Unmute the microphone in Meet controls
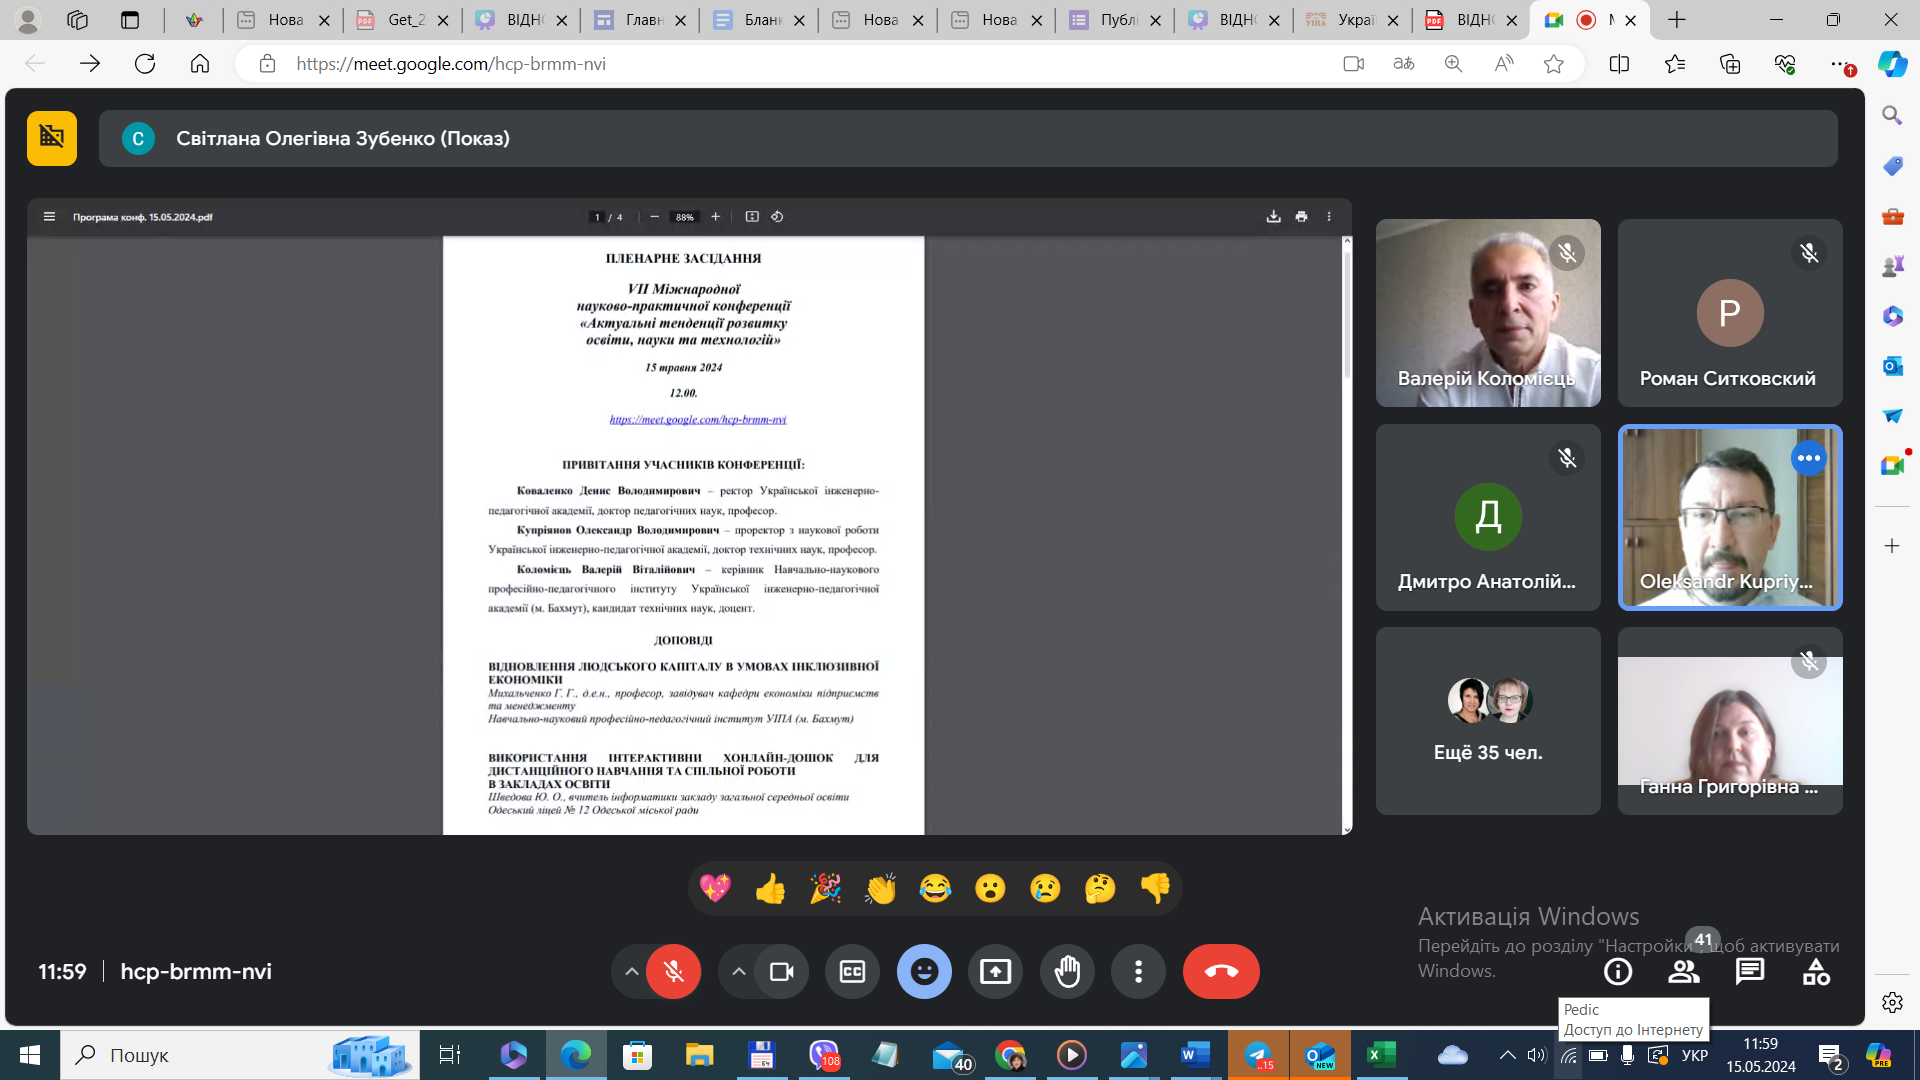The height and width of the screenshot is (1080, 1920). coord(673,971)
